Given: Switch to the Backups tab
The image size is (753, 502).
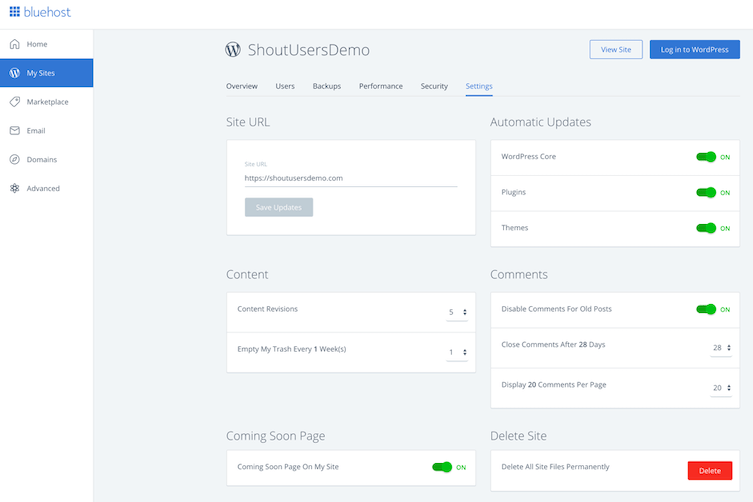Looking at the screenshot, I should [x=326, y=86].
